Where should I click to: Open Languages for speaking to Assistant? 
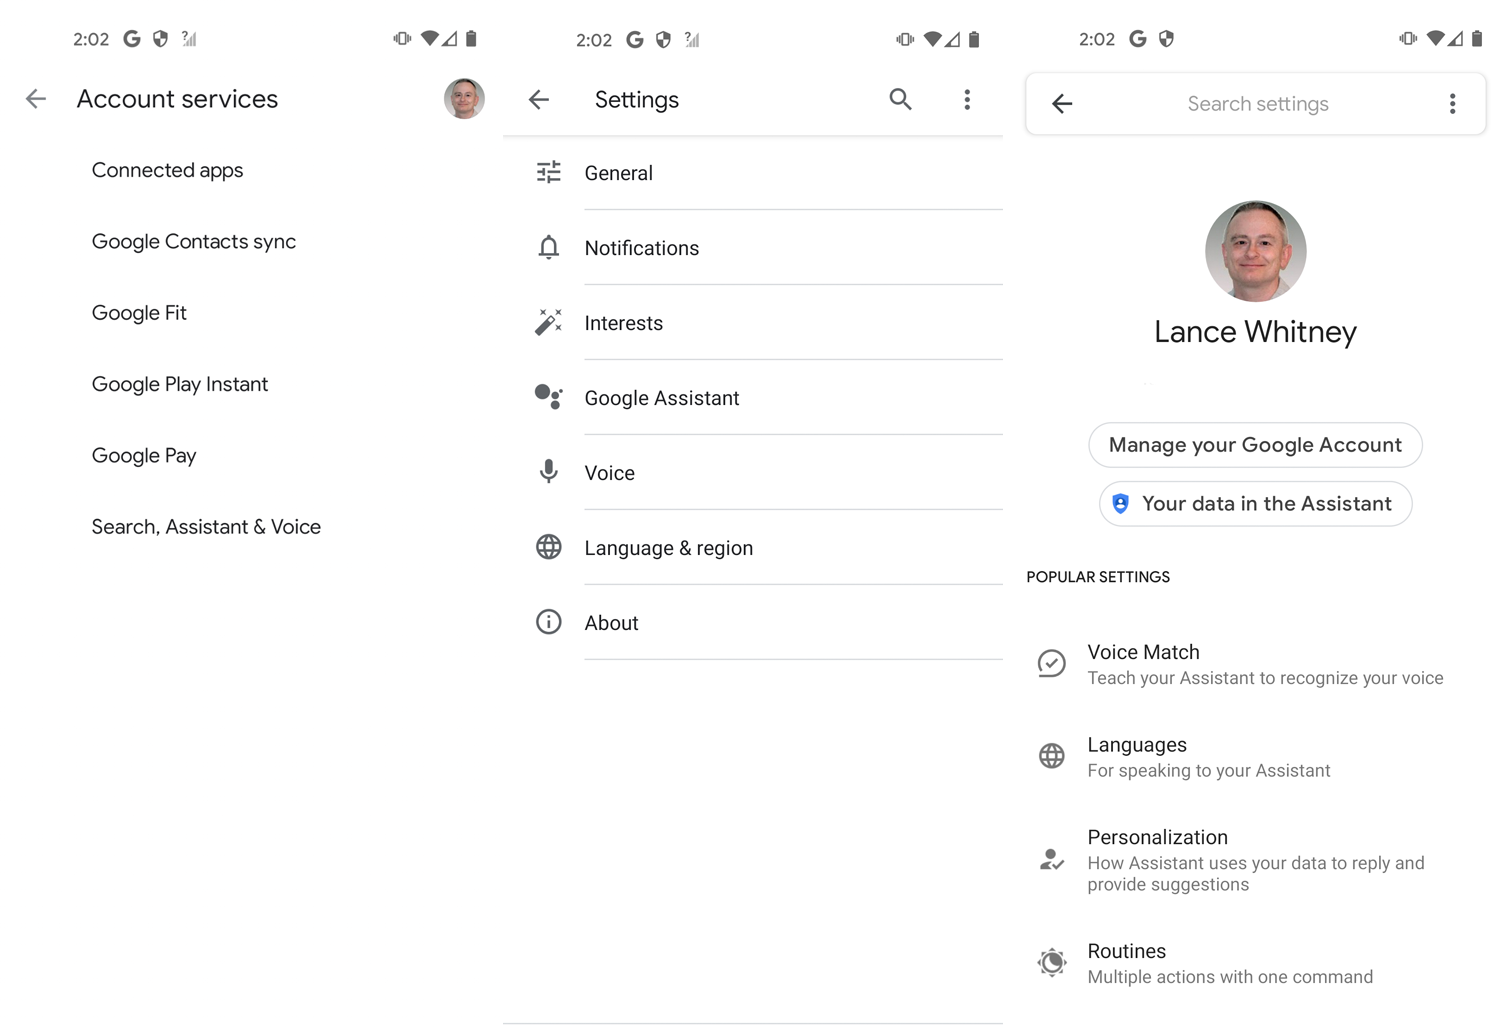[1255, 757]
